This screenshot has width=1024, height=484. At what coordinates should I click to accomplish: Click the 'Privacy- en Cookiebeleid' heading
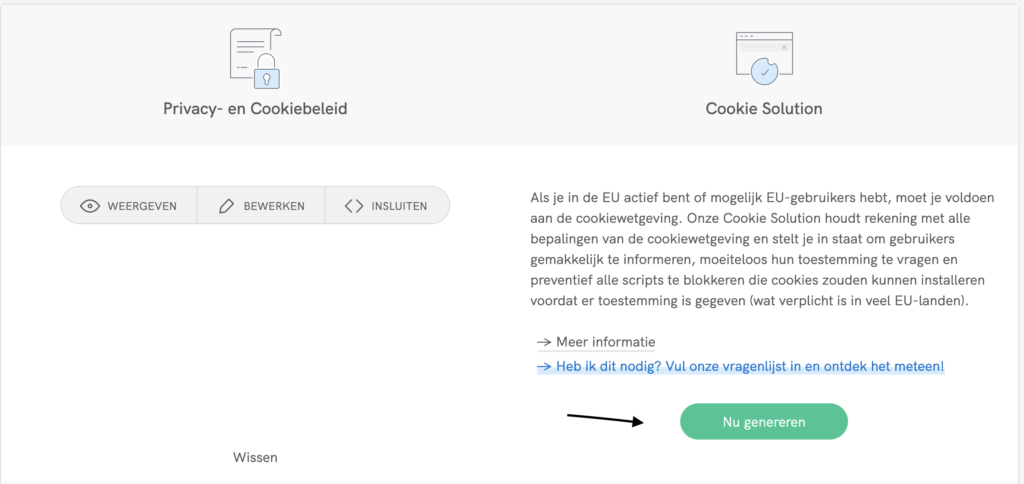[255, 108]
